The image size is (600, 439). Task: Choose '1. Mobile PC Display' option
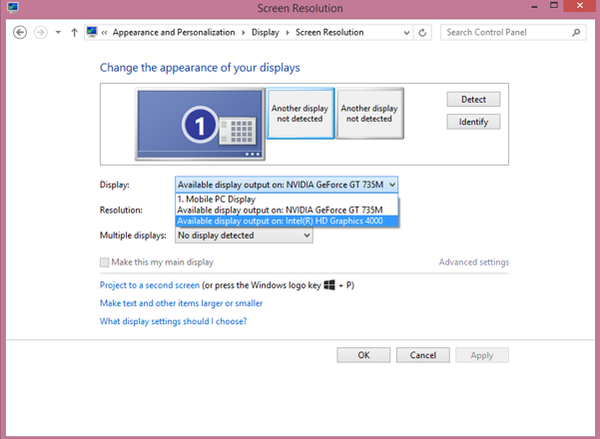(216, 198)
